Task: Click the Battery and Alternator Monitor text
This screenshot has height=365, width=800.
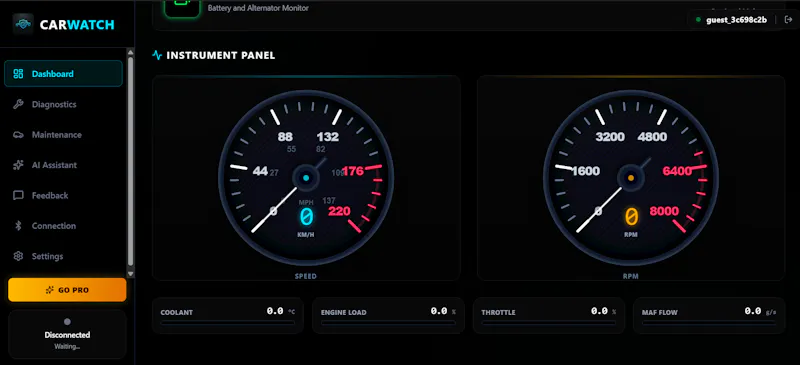Action: pos(258,8)
